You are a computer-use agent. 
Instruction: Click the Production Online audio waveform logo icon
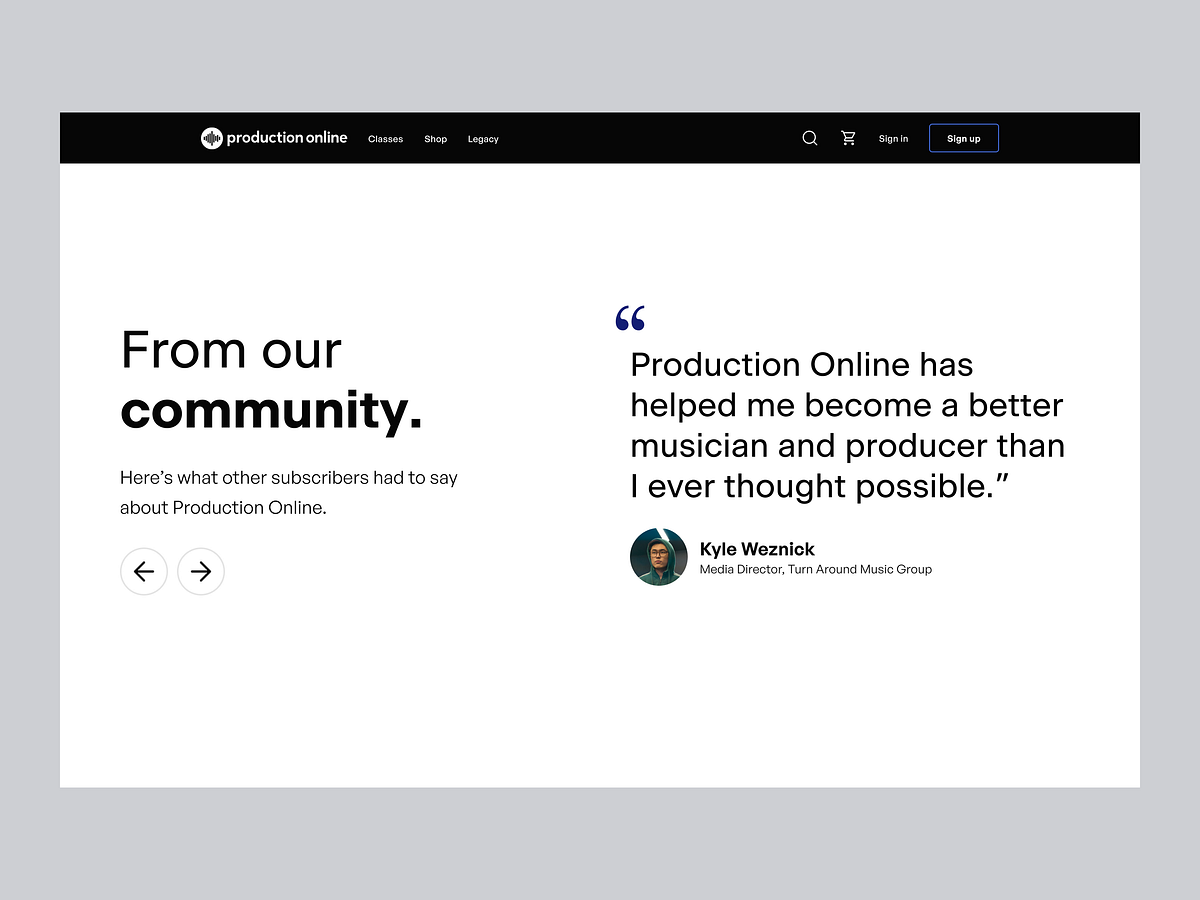click(x=211, y=138)
